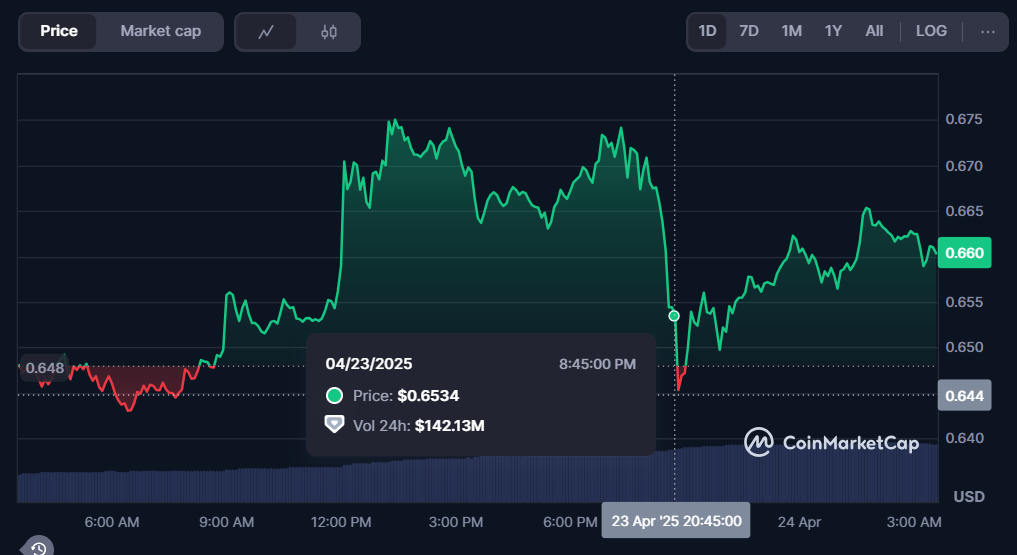
Task: Select the 1D time range
Action: (707, 31)
